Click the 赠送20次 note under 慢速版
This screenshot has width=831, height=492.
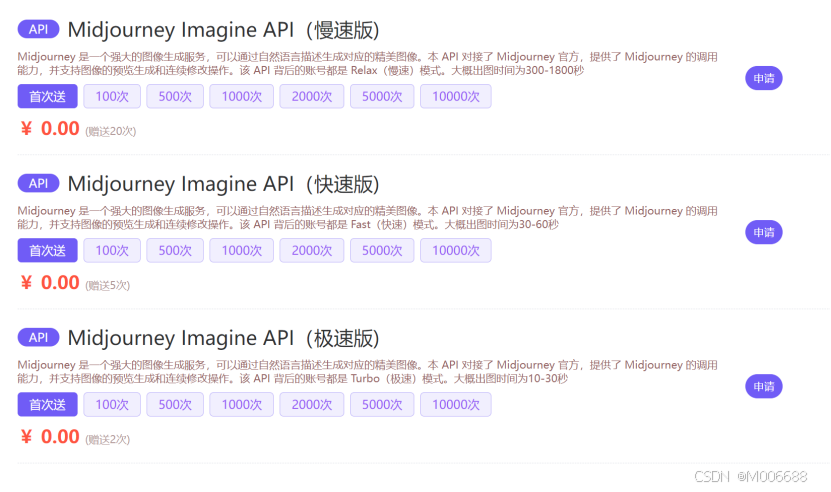click(110, 131)
